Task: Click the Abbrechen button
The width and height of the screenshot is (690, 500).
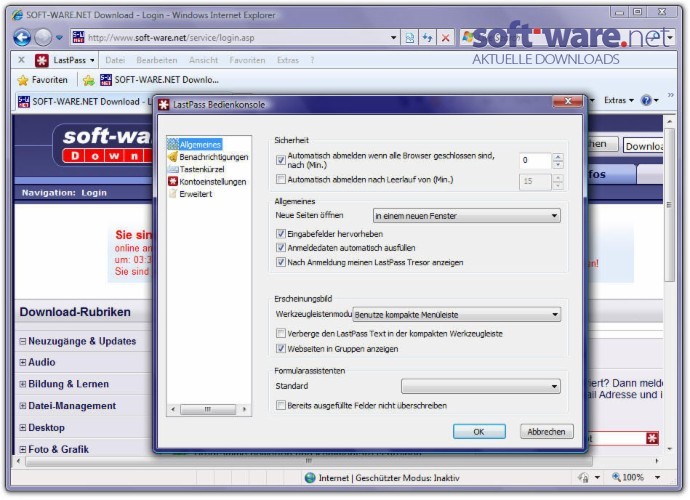Action: pyautogui.click(x=546, y=432)
